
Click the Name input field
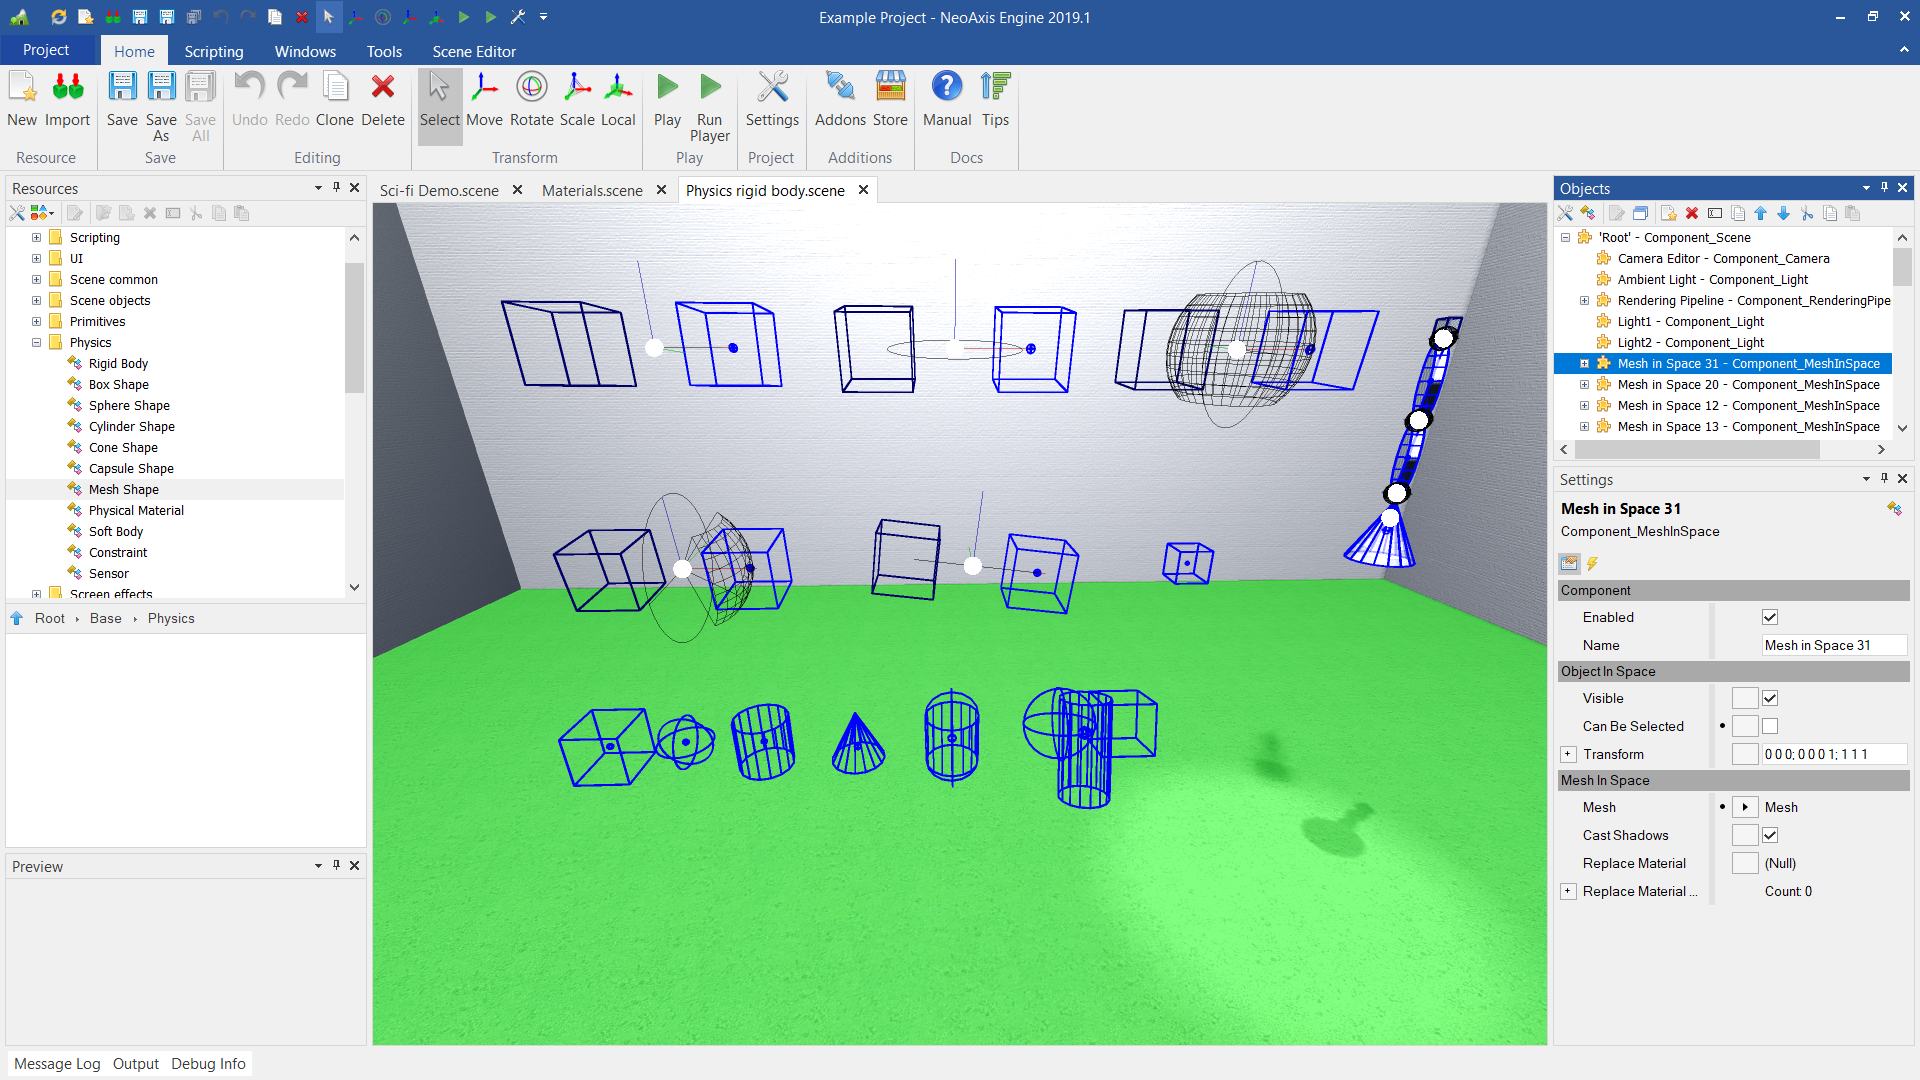coord(1832,645)
